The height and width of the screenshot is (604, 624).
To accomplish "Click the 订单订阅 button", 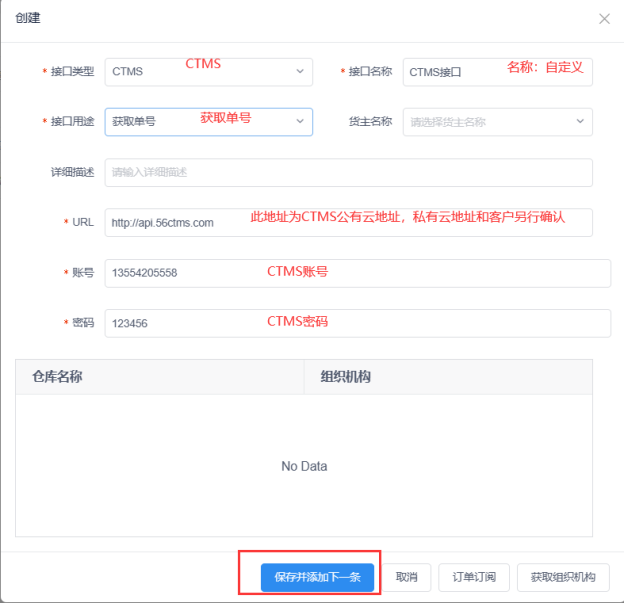I will (x=474, y=577).
